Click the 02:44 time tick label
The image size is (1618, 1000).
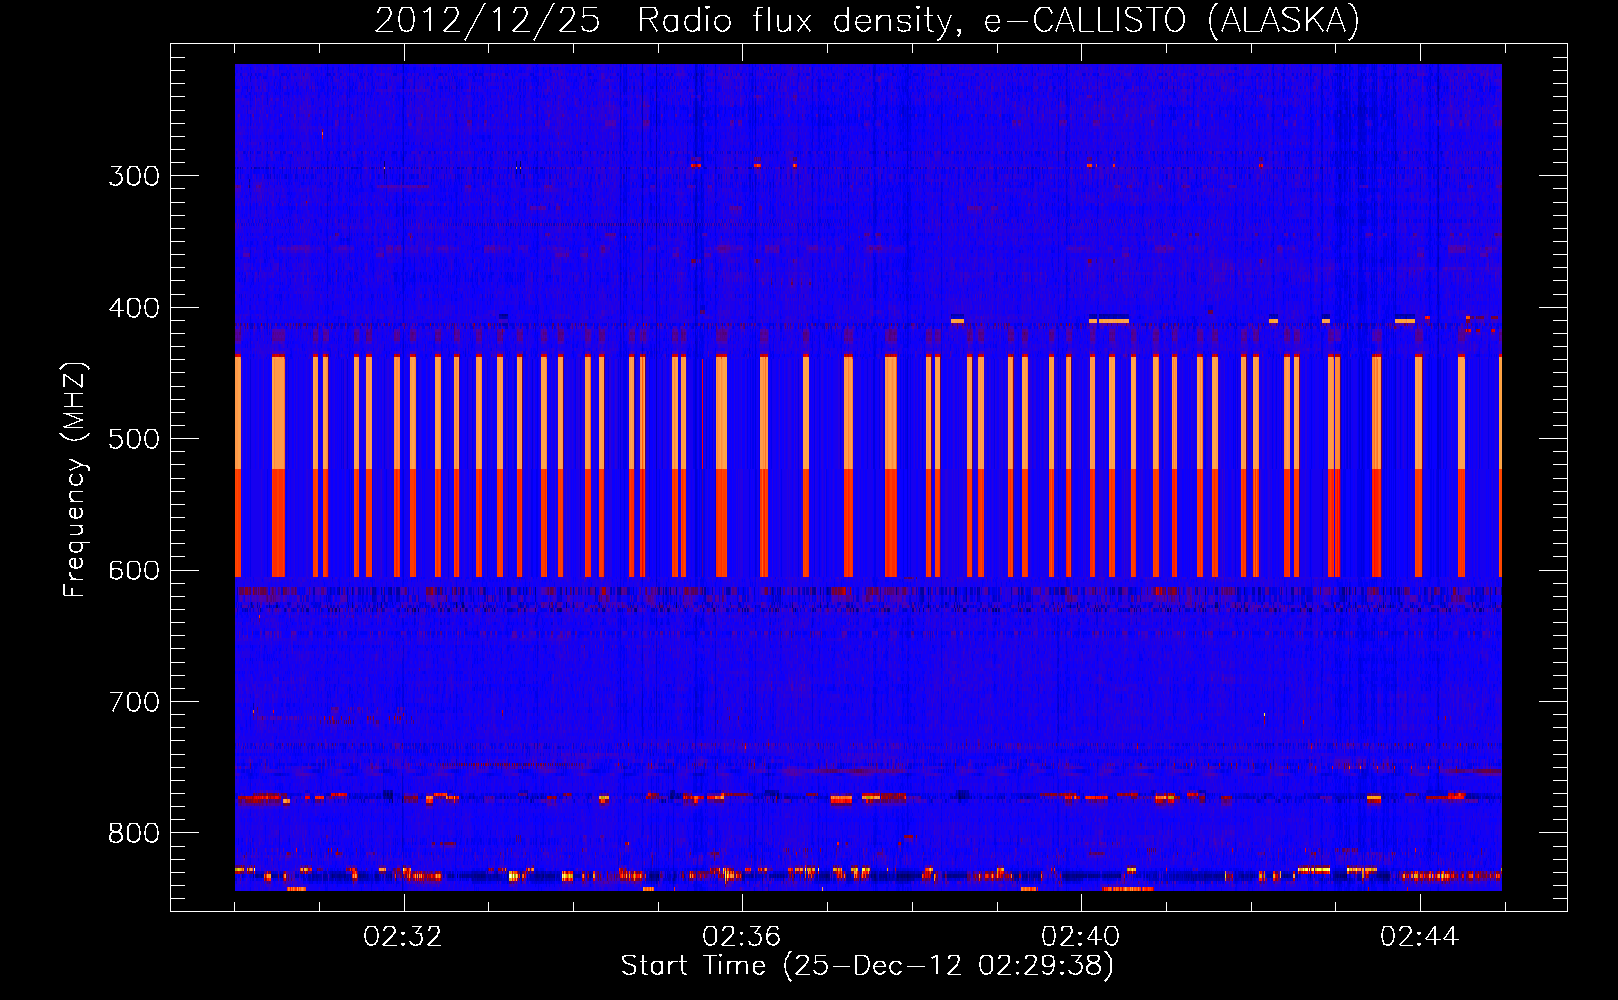[1420, 937]
